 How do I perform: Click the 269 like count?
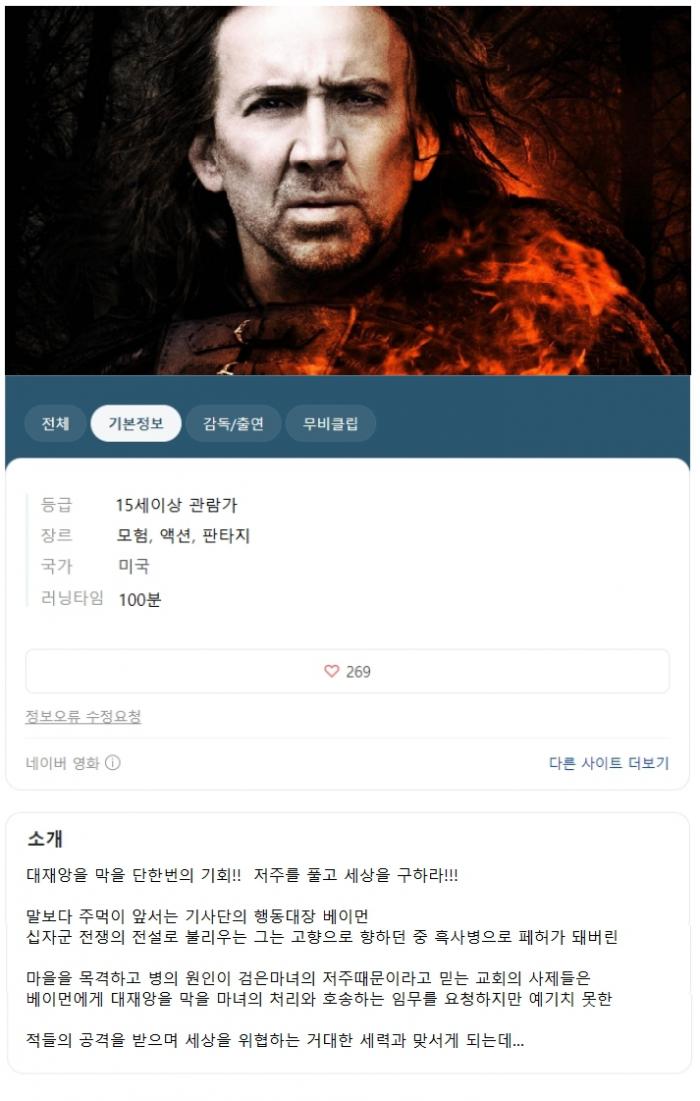tap(358, 672)
